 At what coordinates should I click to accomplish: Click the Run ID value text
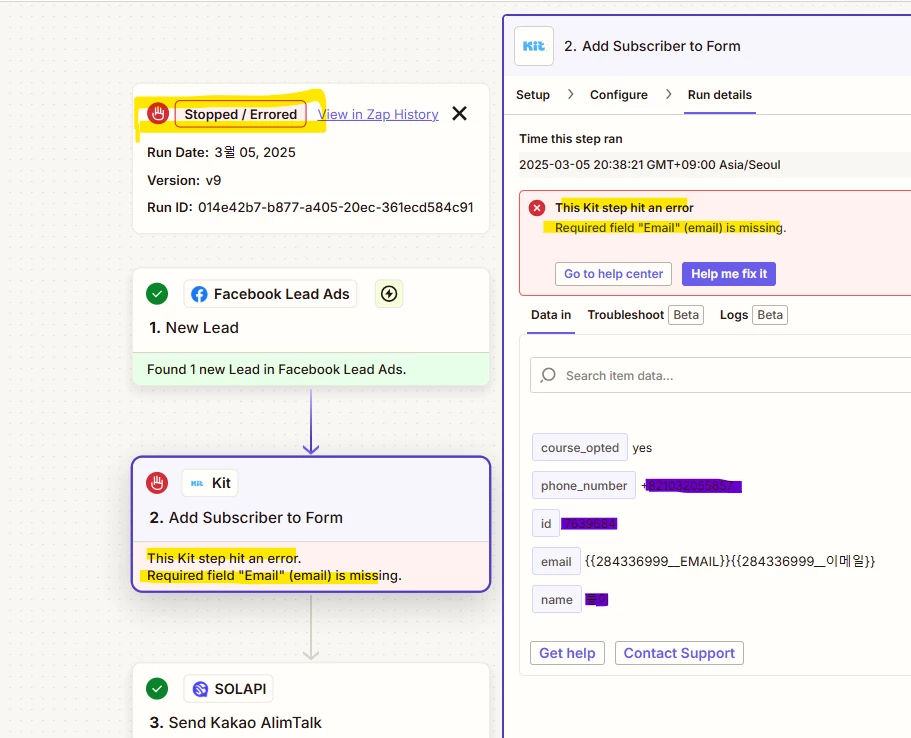coord(336,207)
